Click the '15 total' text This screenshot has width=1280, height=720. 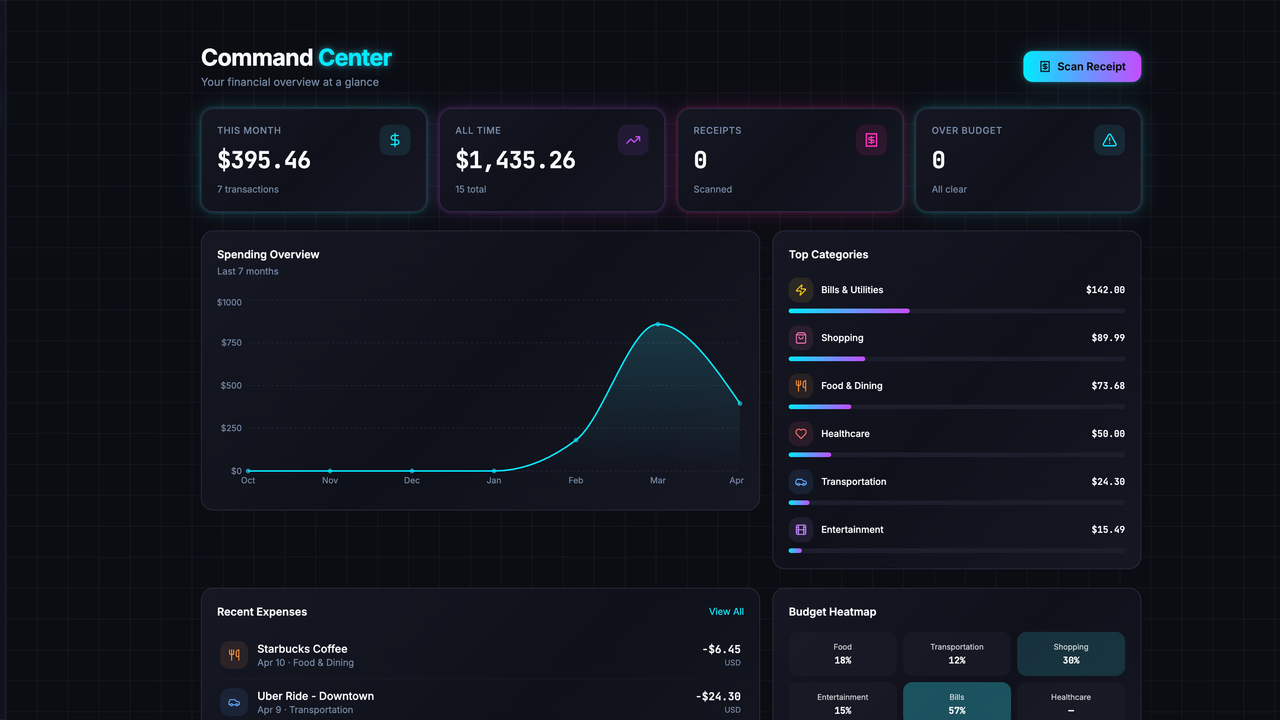coord(471,189)
